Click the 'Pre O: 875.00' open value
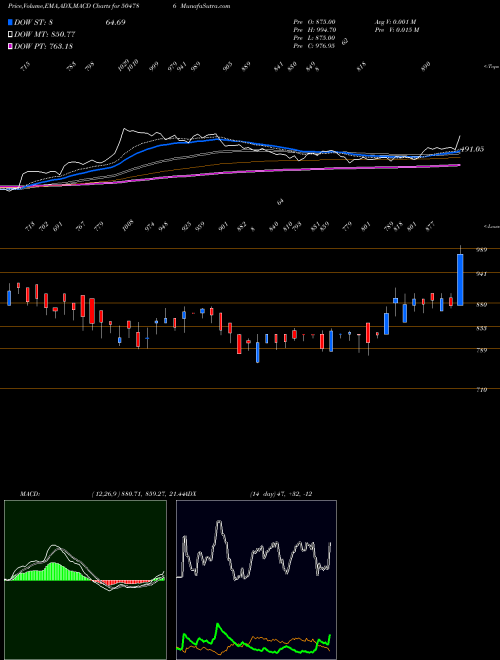Screen dimensions: 500x660 click(x=314, y=22)
